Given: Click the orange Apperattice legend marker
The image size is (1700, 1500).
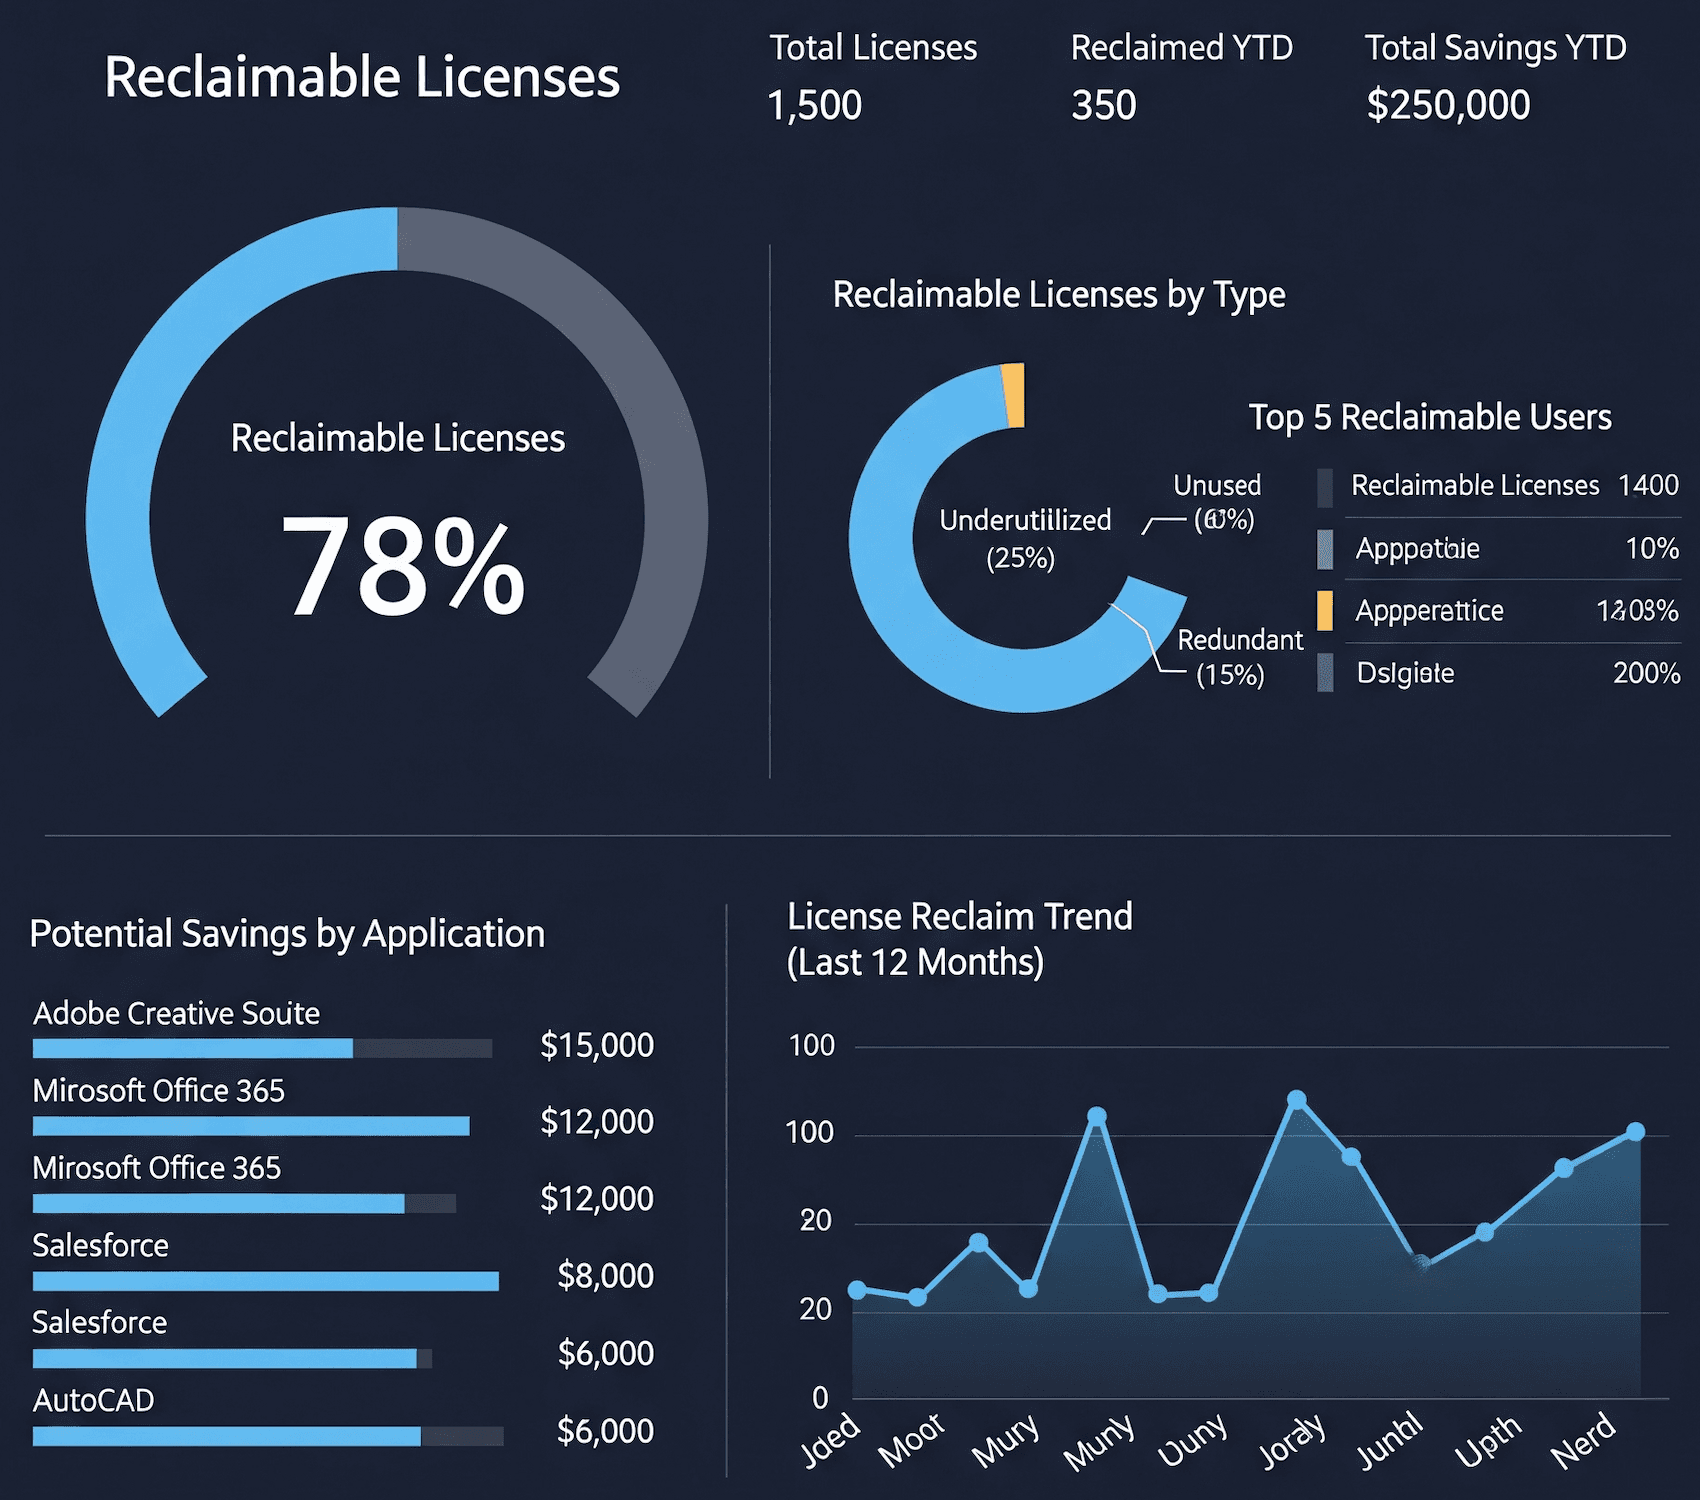Looking at the screenshot, I should 1326,610.
